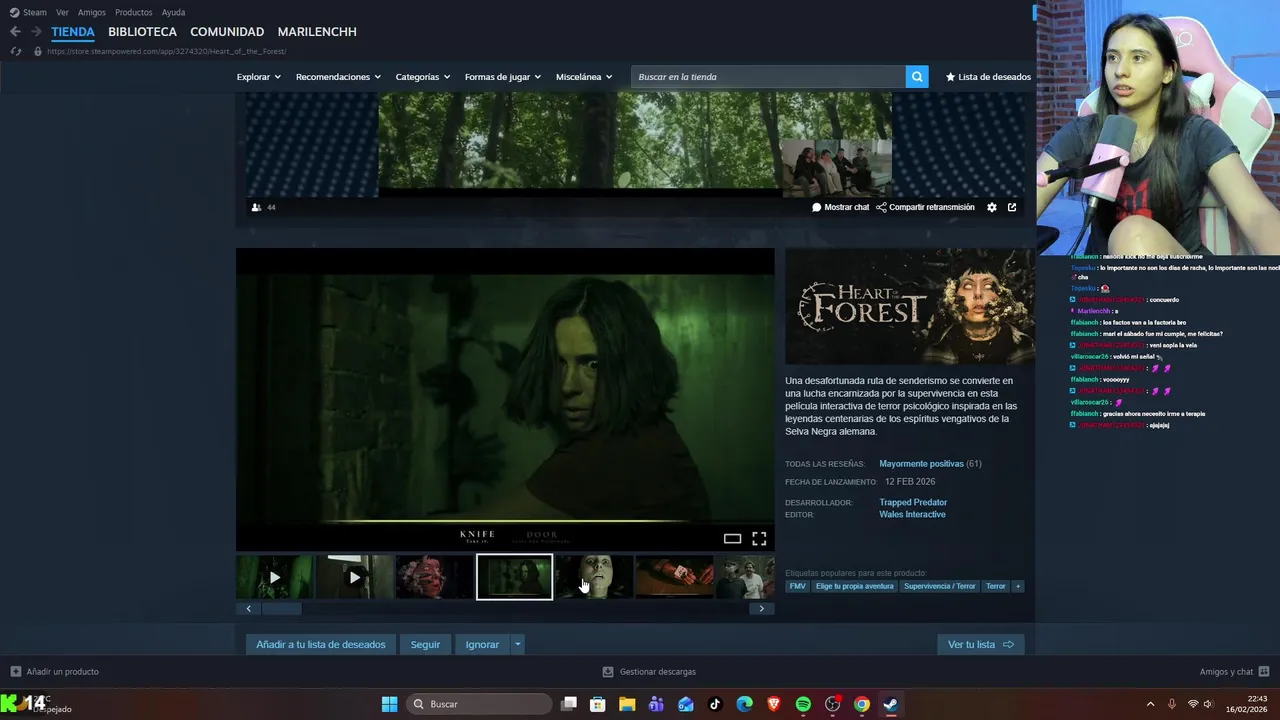Play the first trailer thumbnail

274,577
